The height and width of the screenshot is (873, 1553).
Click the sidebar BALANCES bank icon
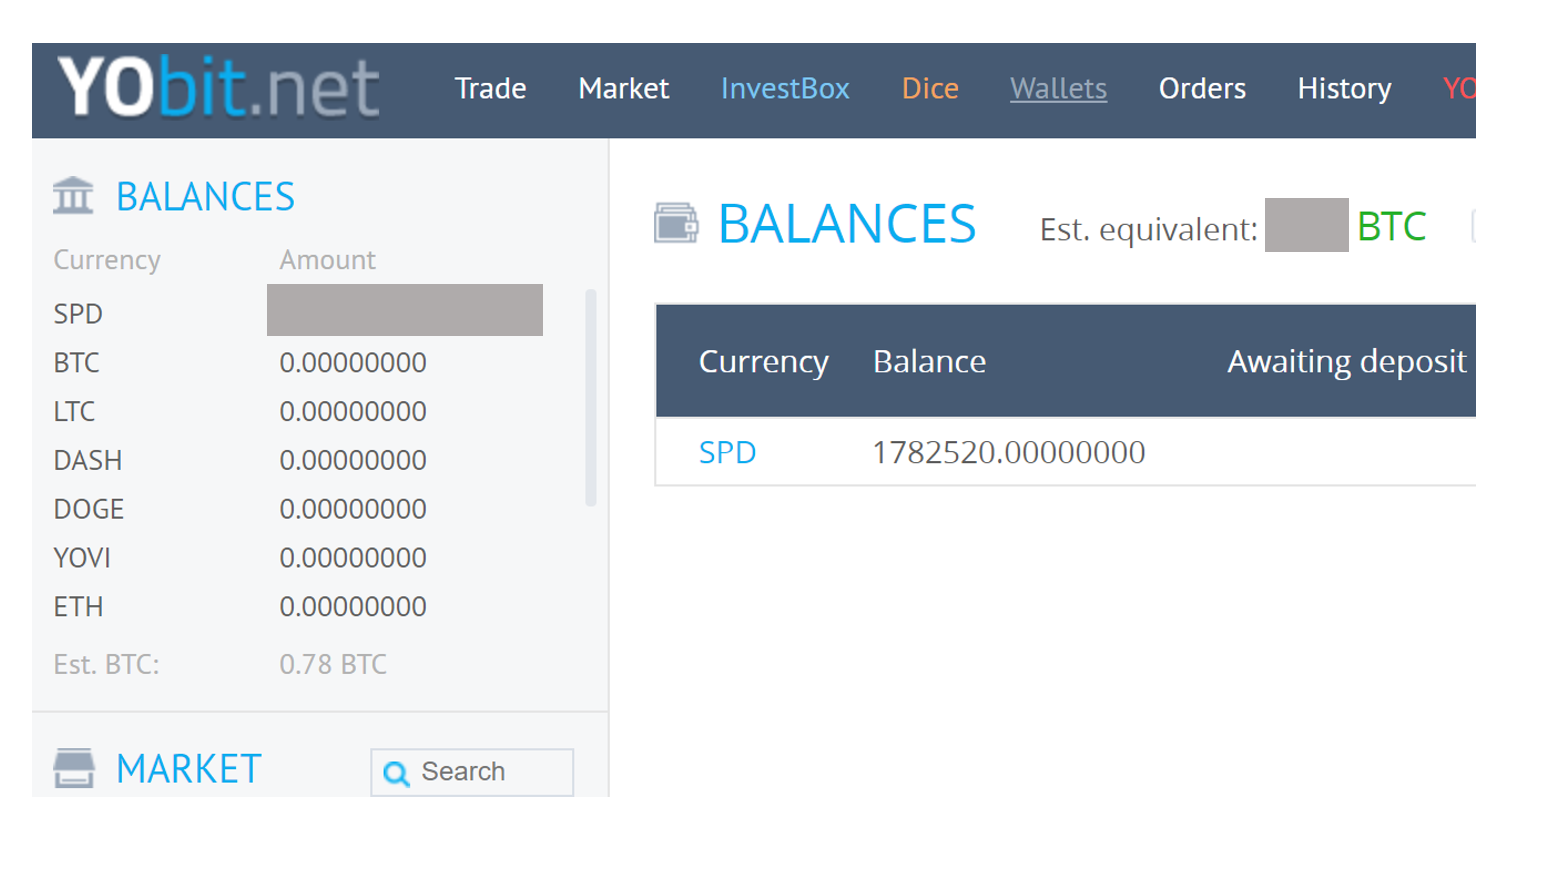pos(73,196)
